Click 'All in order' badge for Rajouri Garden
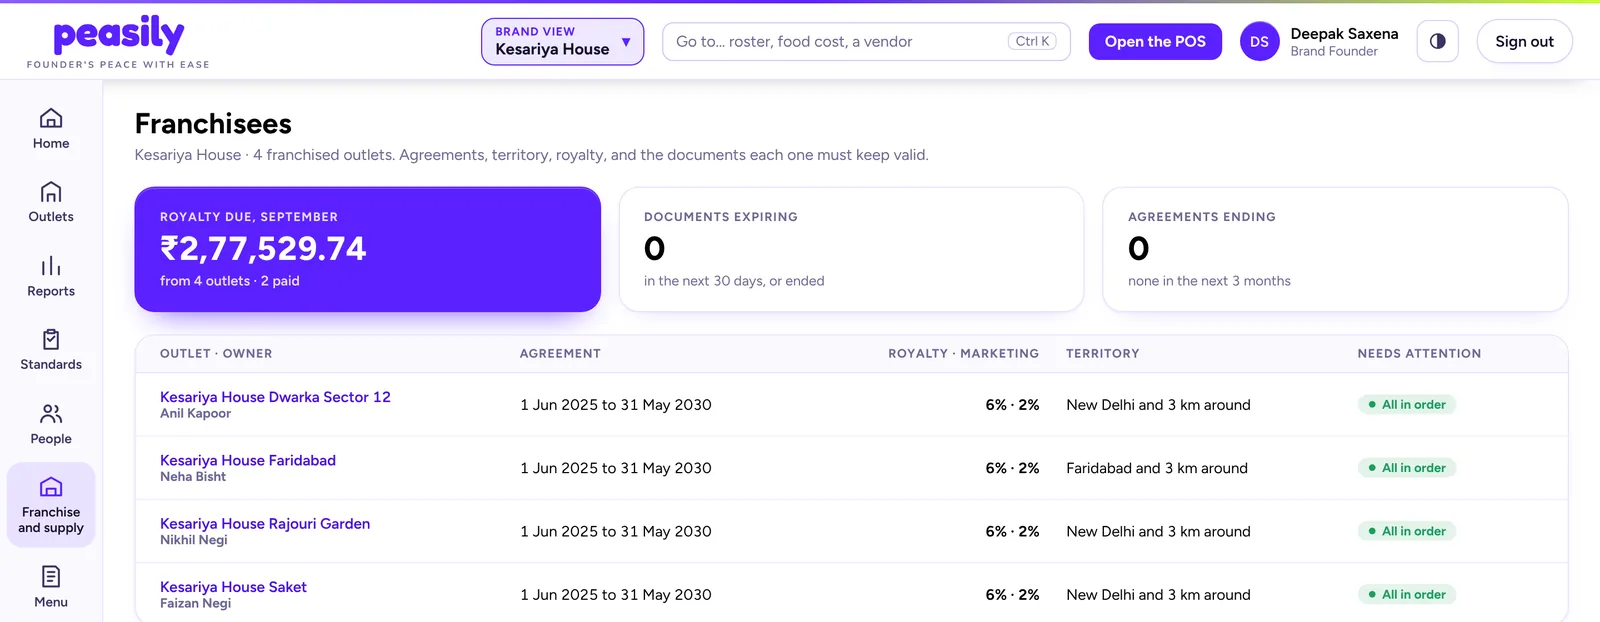The width and height of the screenshot is (1600, 622). [x=1406, y=531]
